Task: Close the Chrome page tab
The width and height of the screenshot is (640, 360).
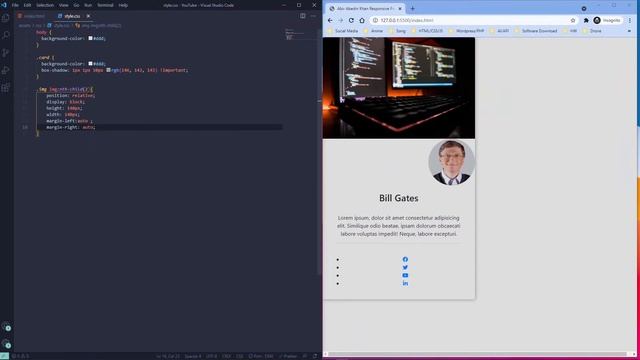Action: click(x=400, y=9)
